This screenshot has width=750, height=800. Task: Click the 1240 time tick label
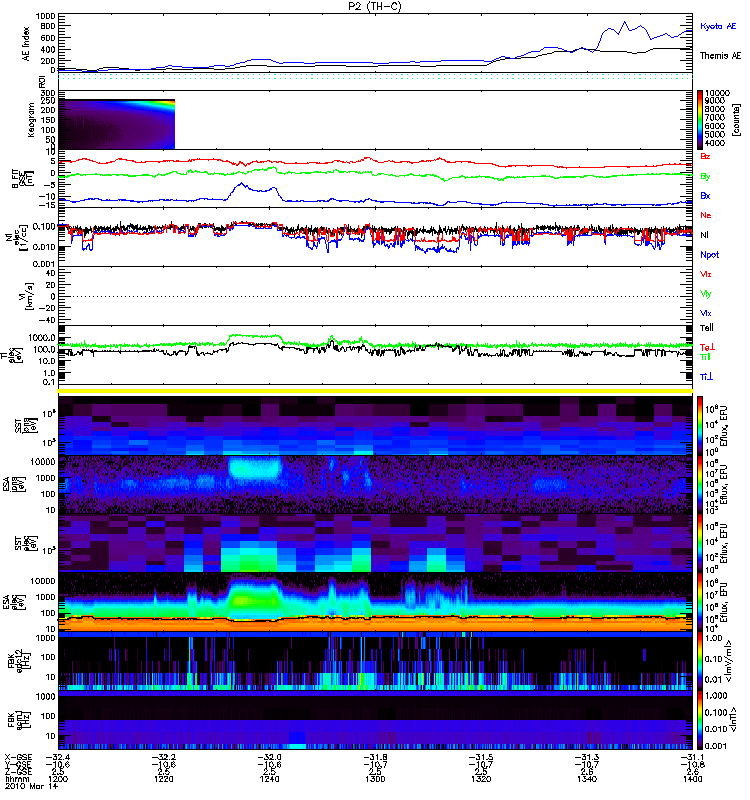pyautogui.click(x=269, y=779)
